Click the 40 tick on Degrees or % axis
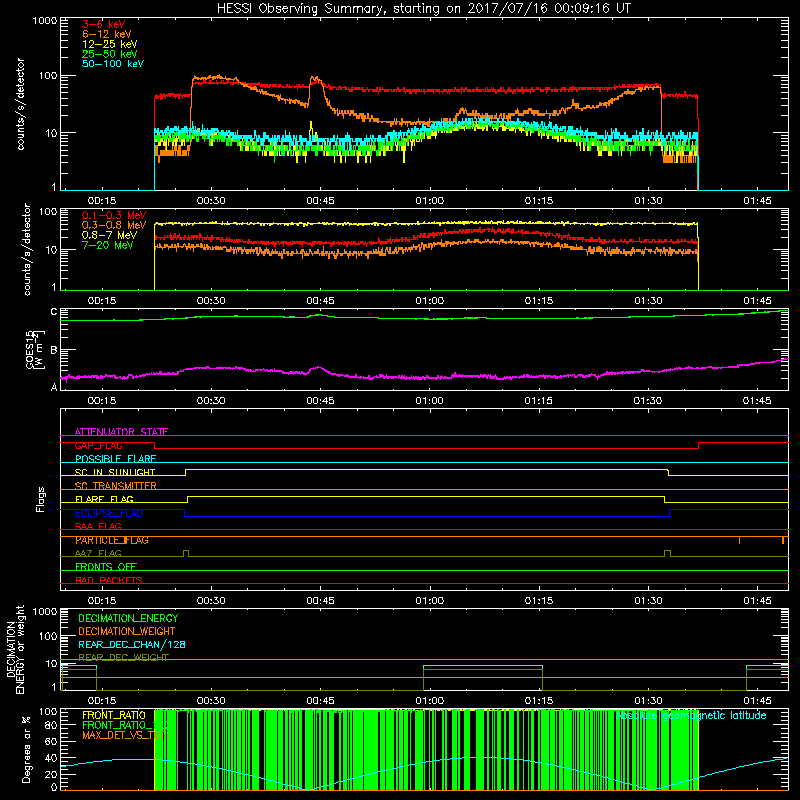 (x=52, y=758)
